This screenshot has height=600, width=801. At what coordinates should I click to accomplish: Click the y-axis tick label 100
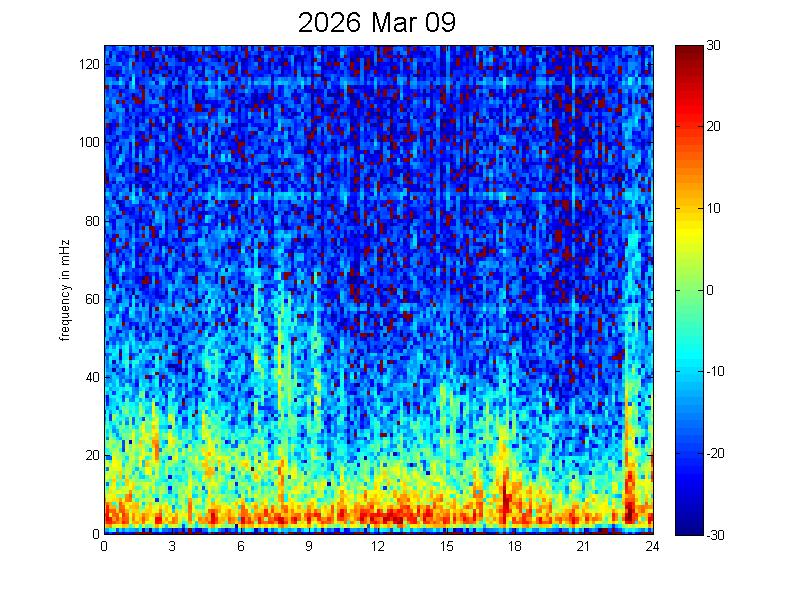coord(88,142)
